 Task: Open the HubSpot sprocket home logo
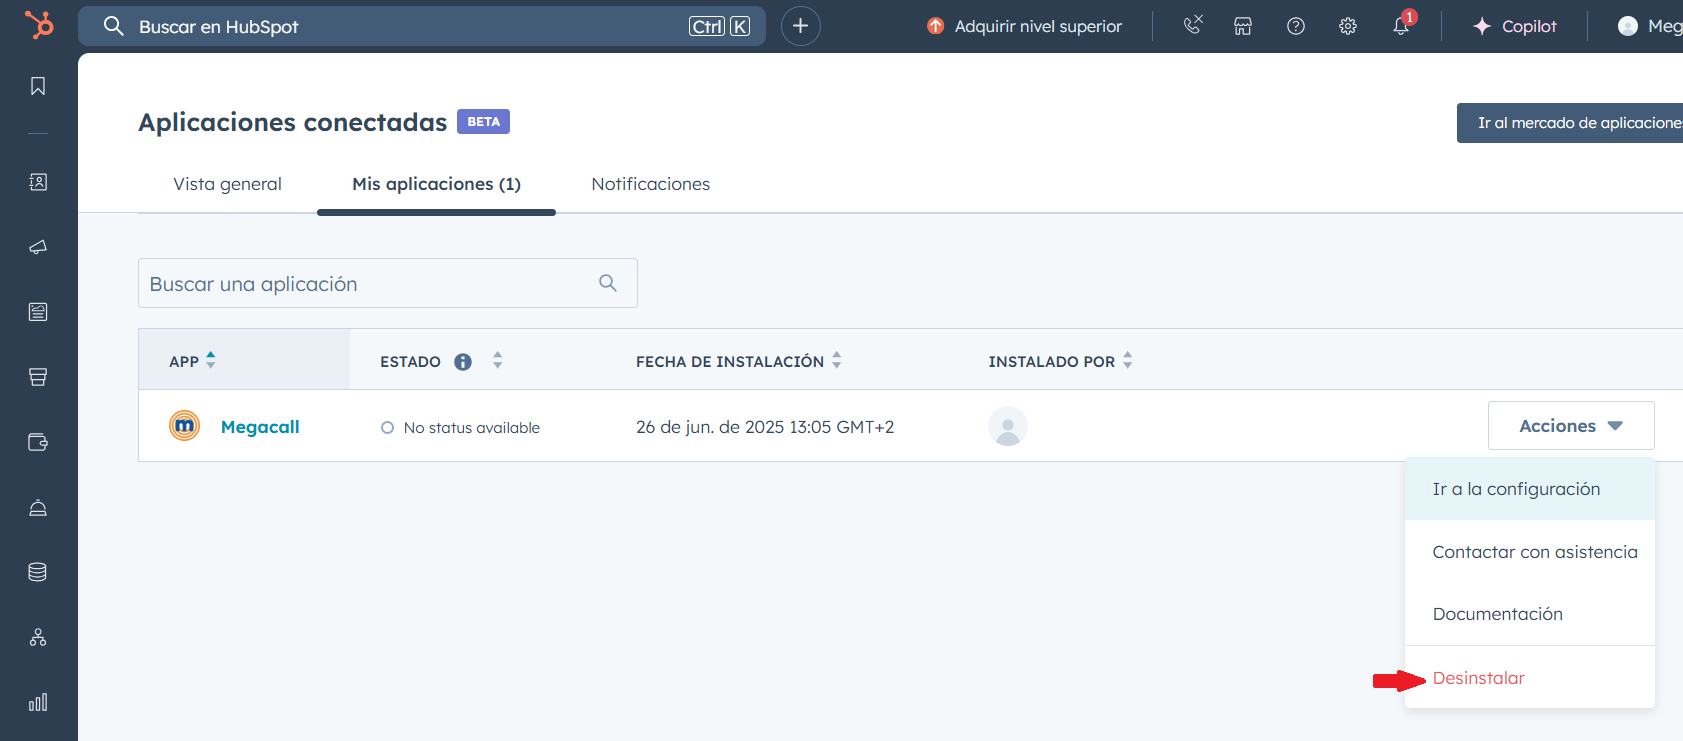(38, 25)
